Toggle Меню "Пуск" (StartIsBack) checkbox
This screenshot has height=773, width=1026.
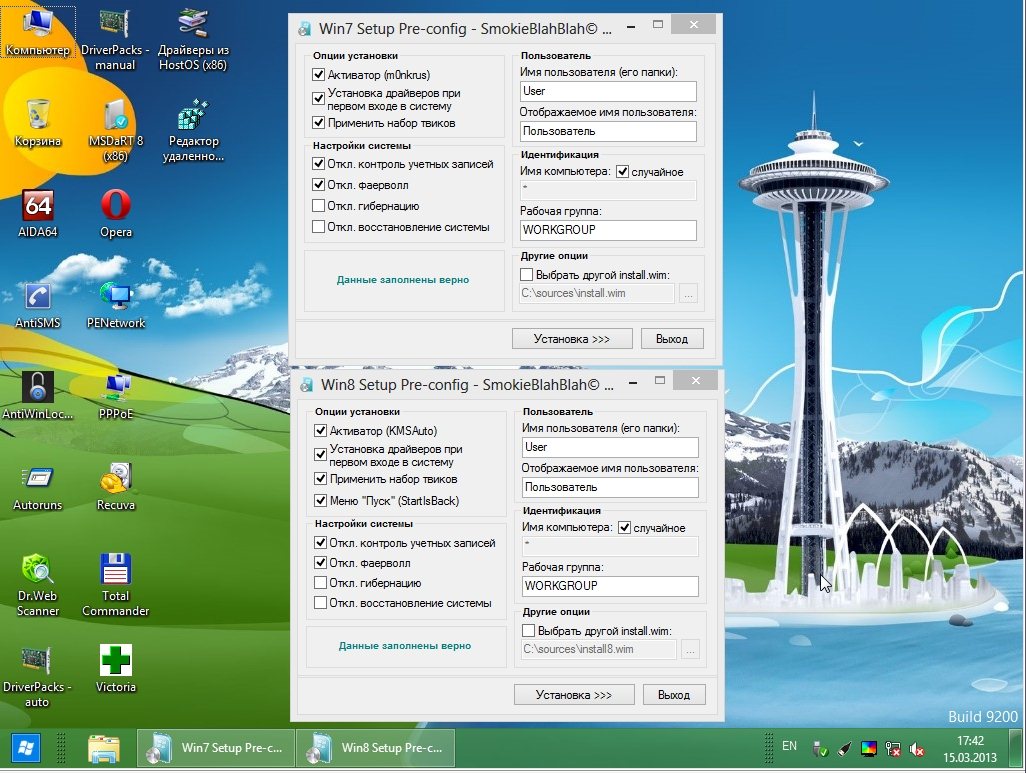pos(321,500)
